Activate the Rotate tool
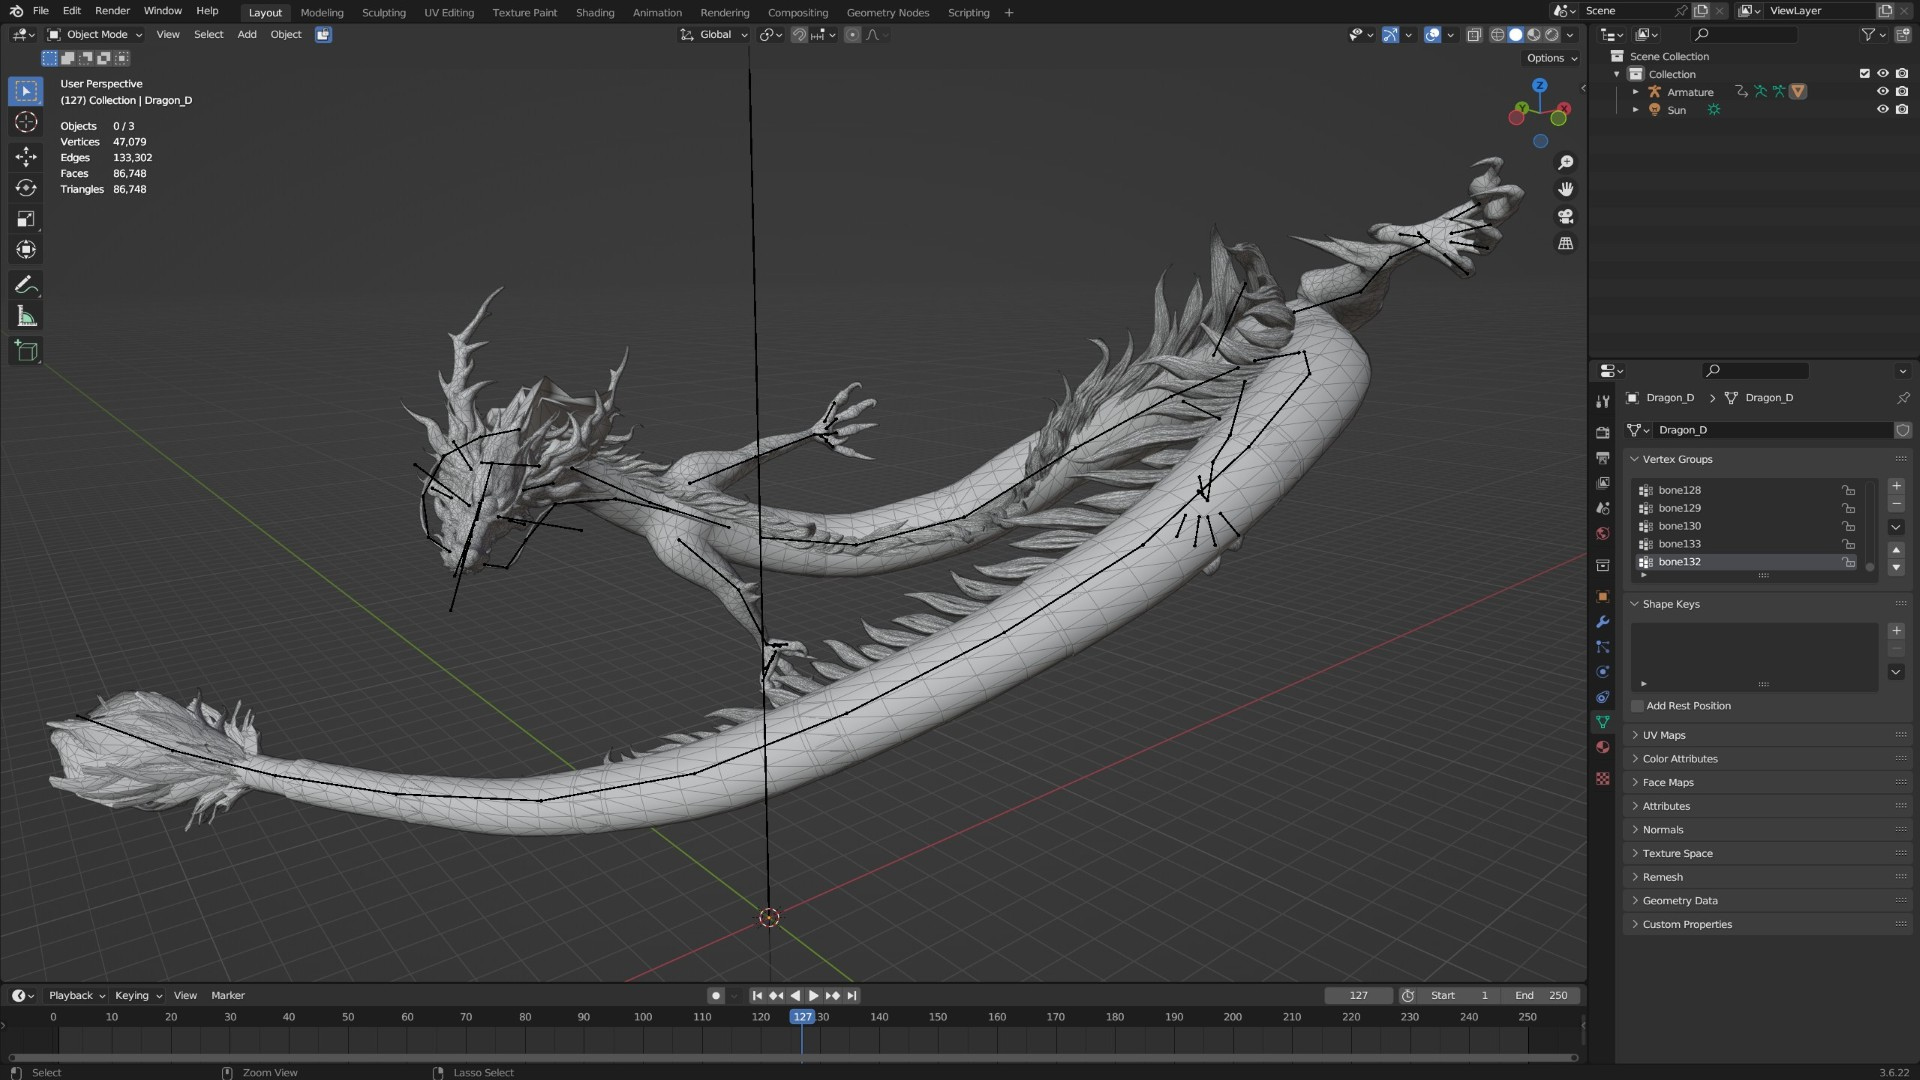The height and width of the screenshot is (1080, 1920). [x=26, y=188]
